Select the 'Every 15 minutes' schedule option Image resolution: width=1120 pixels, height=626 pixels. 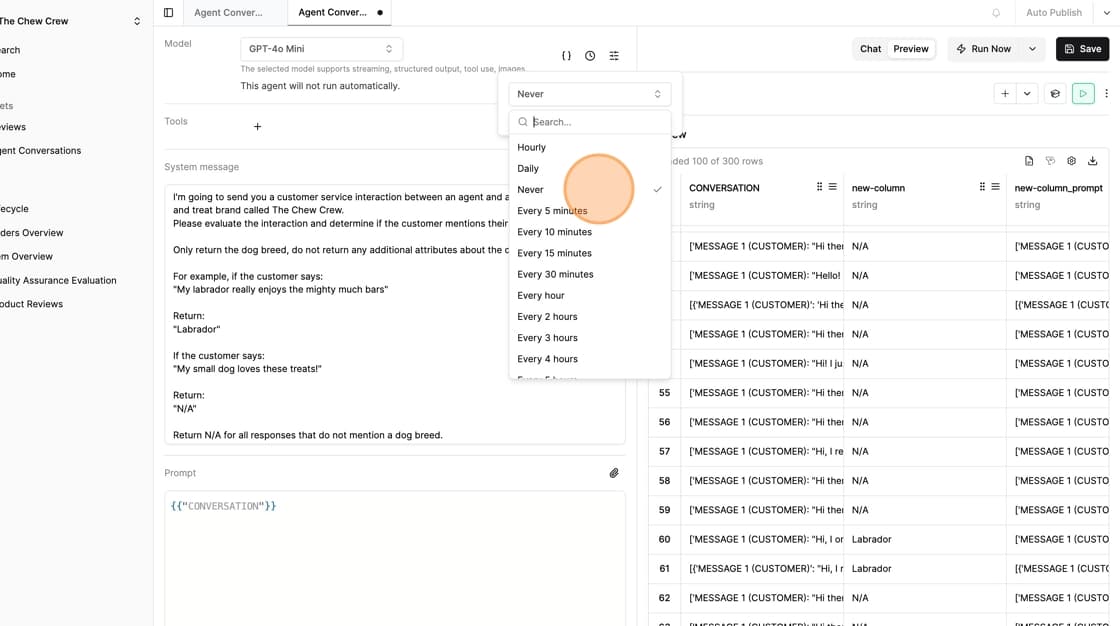click(x=554, y=253)
